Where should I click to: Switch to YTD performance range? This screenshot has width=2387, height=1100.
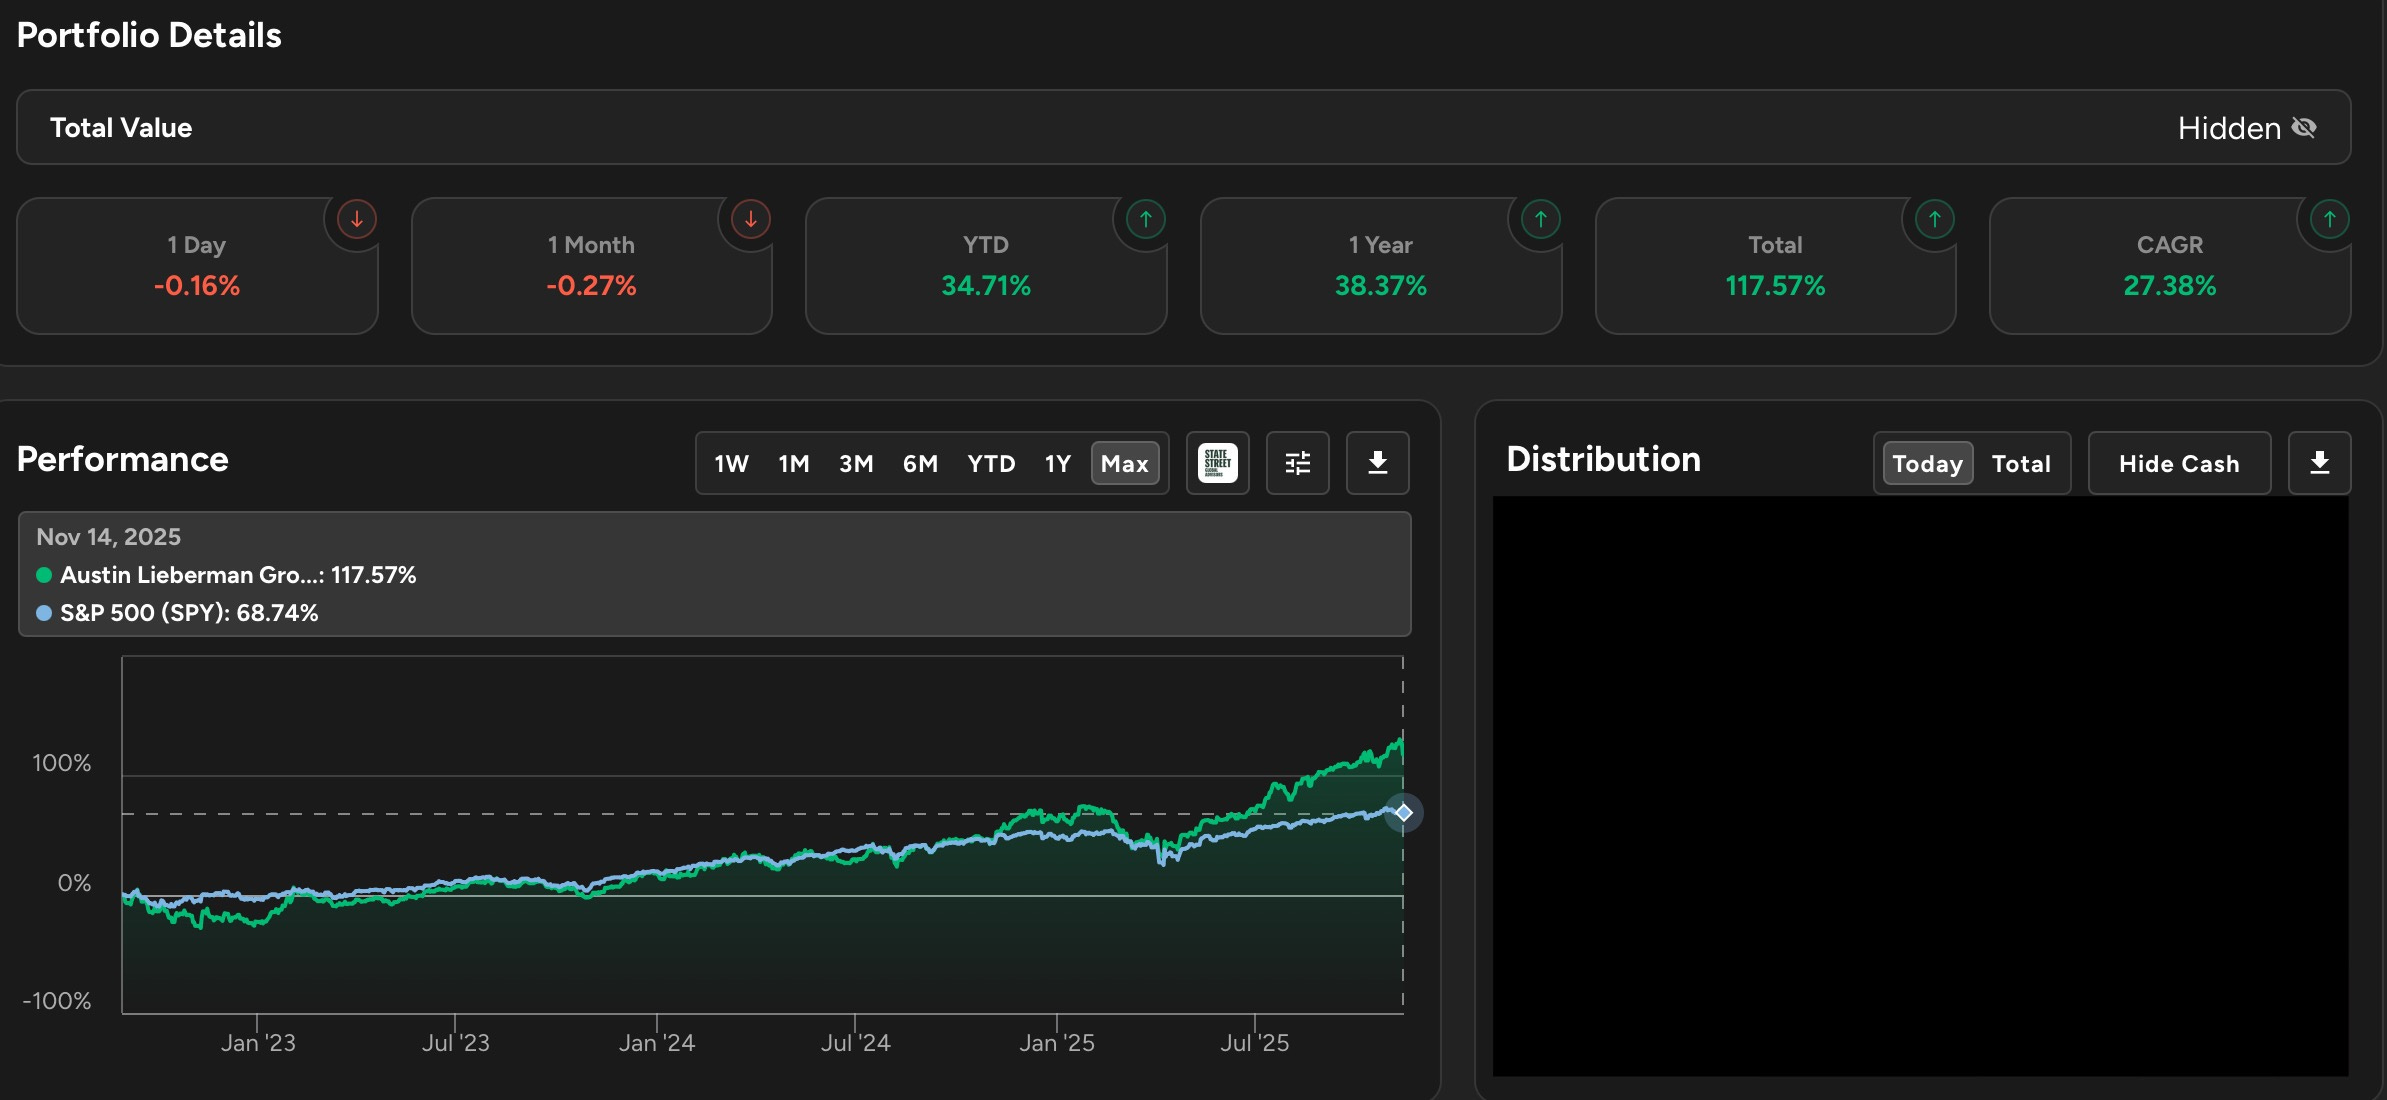[x=991, y=463]
